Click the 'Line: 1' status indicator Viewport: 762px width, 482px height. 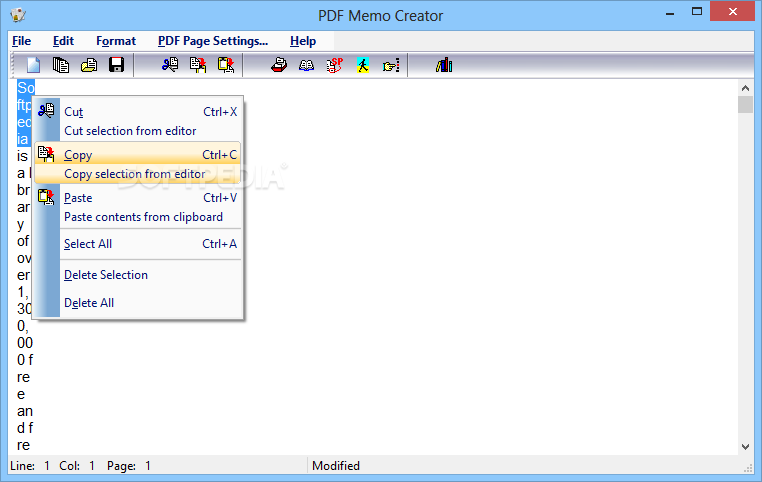pos(30,466)
